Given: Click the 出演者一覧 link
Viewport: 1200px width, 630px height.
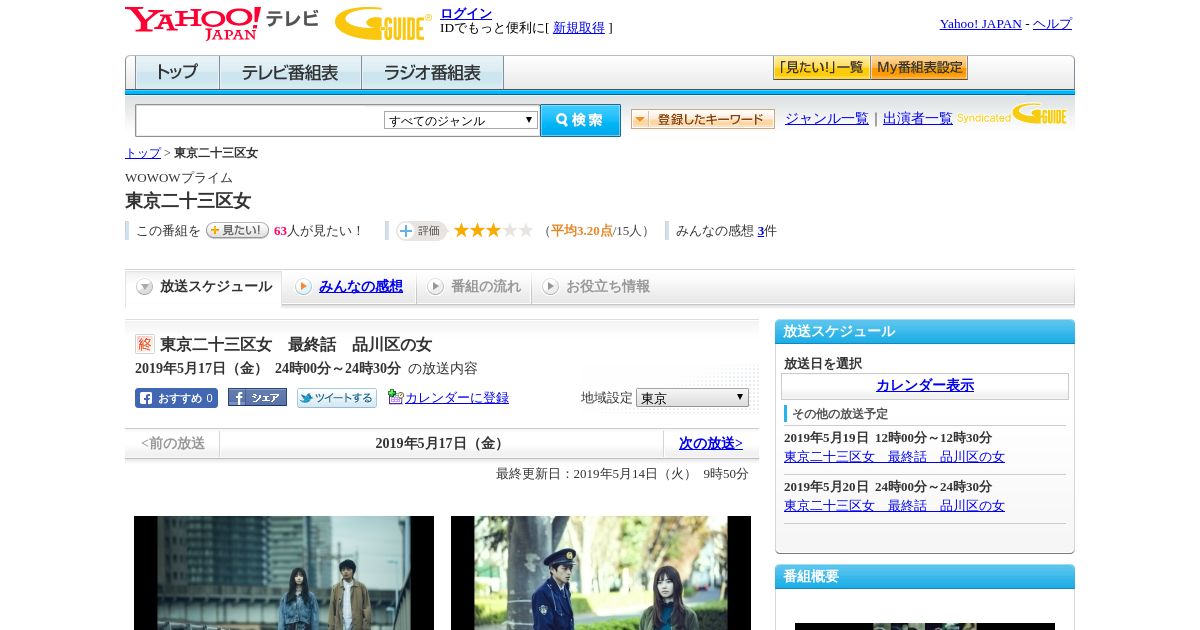Looking at the screenshot, I should (918, 119).
